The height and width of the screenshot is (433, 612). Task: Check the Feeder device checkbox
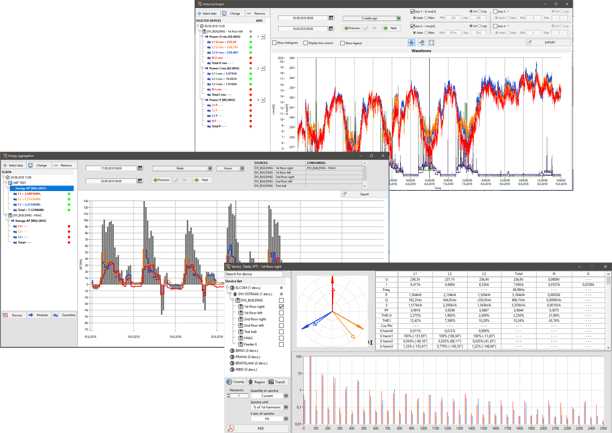point(281,344)
